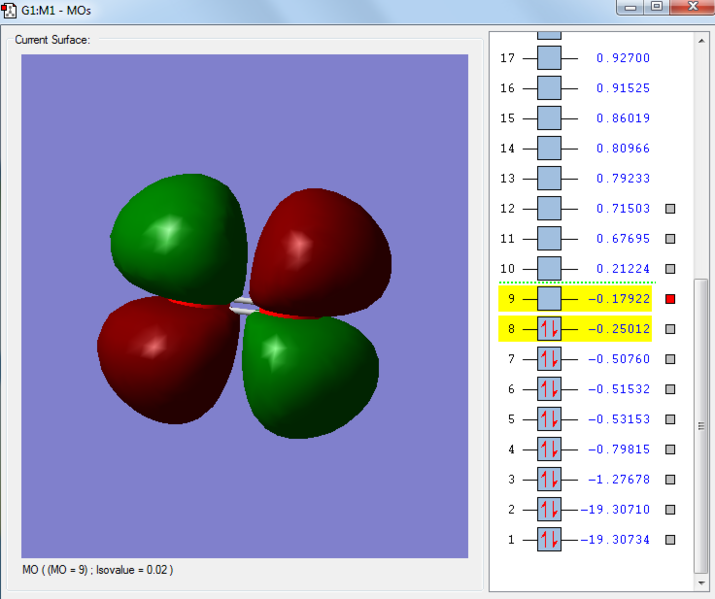
Task: Select occupied orbital box of MO 7
Action: (549, 359)
